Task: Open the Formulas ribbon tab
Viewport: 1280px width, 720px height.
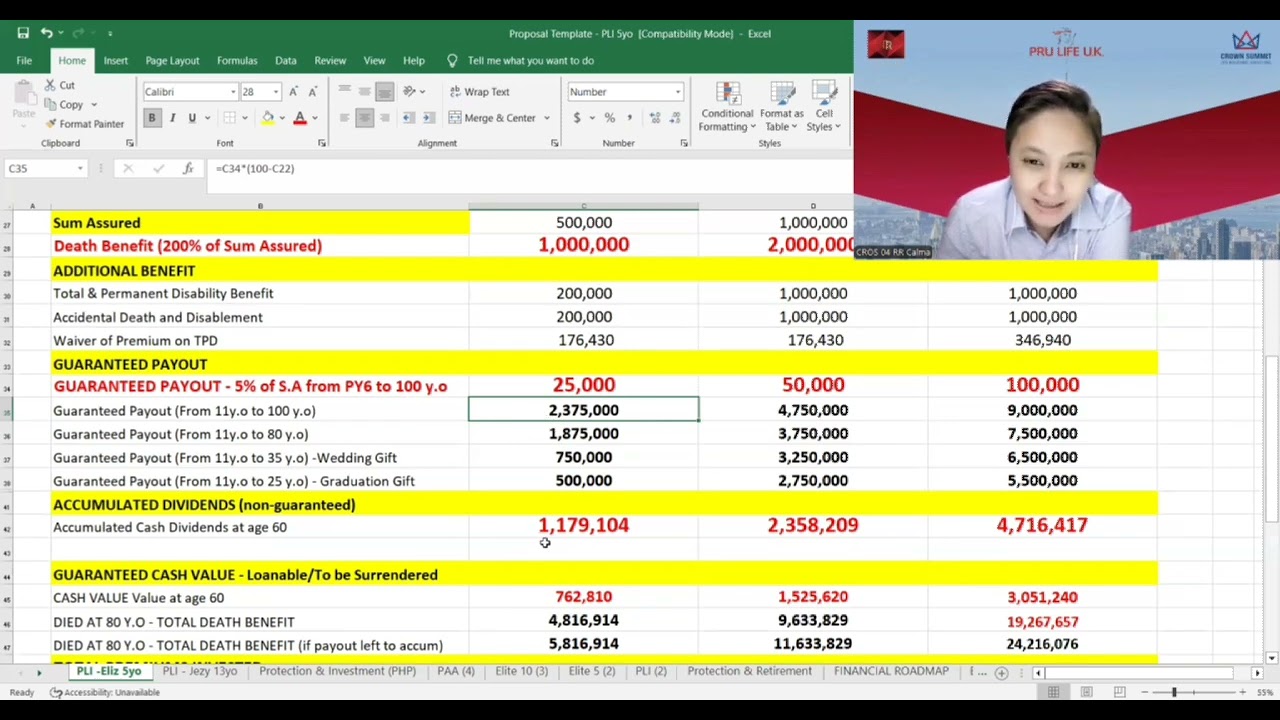Action: click(x=237, y=61)
